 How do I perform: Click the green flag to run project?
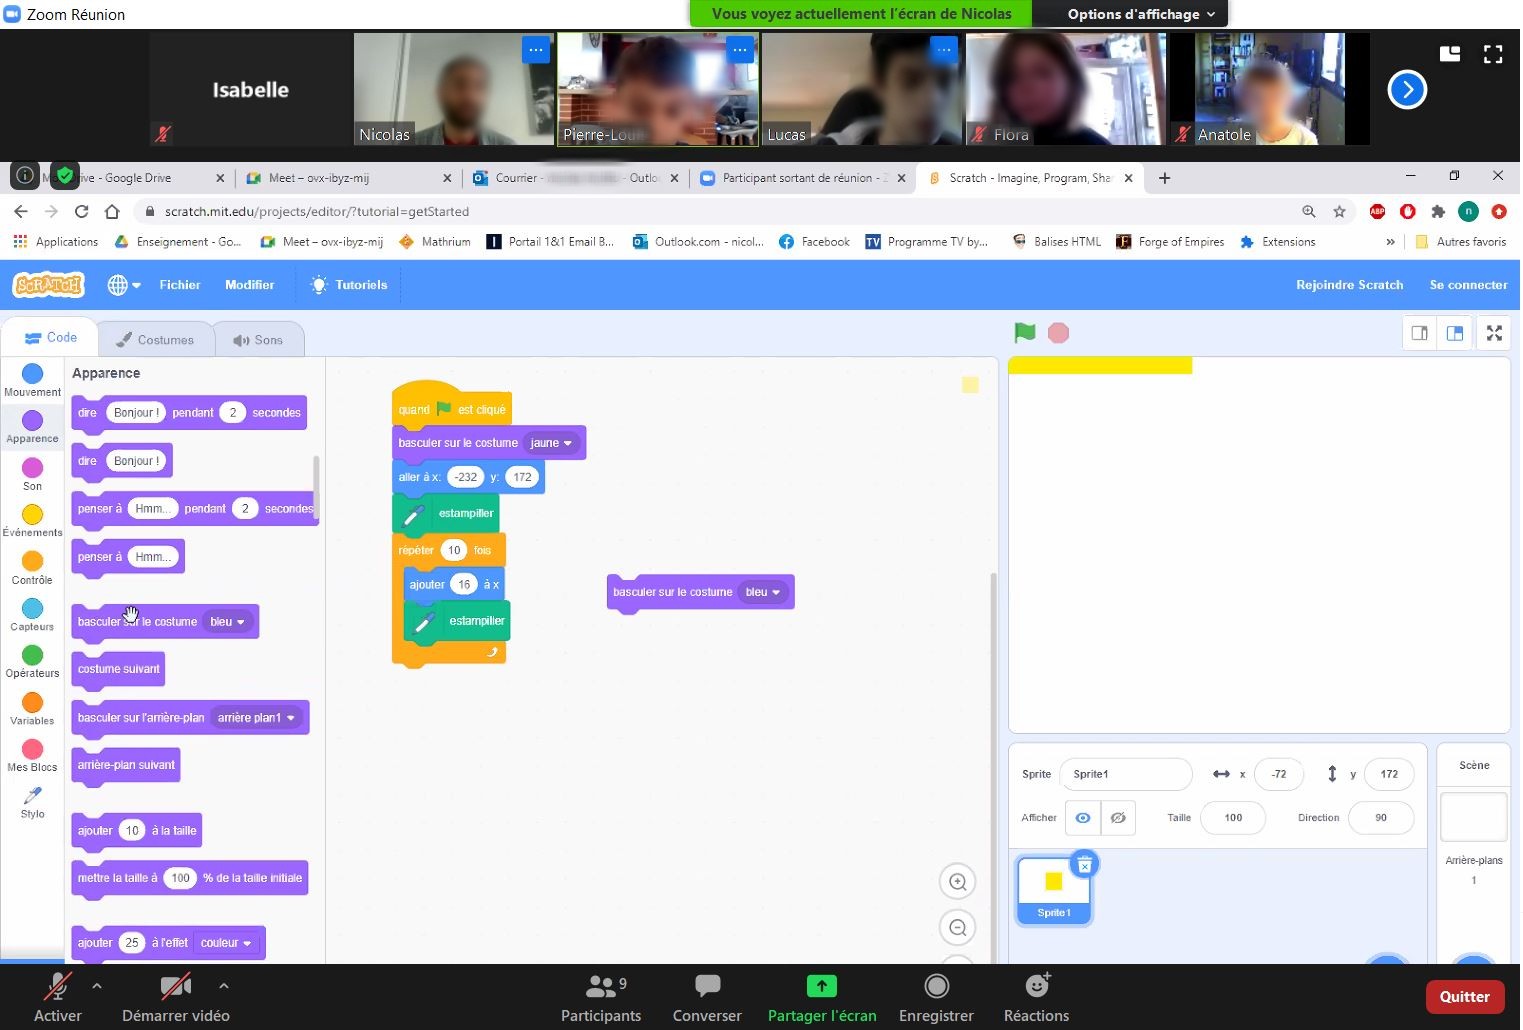(1024, 333)
